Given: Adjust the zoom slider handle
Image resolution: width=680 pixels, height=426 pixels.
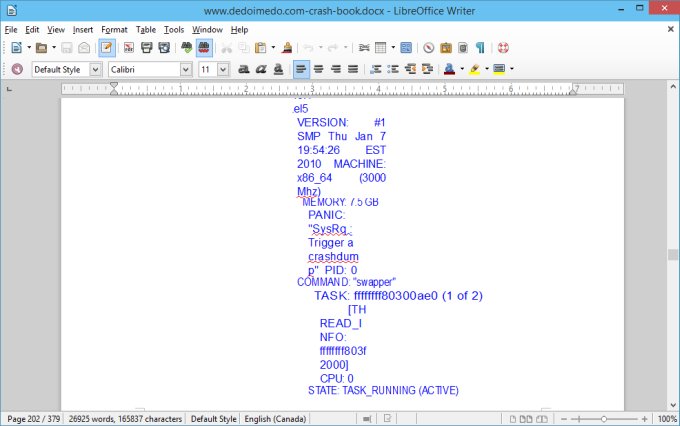Looking at the screenshot, I should pos(604,419).
